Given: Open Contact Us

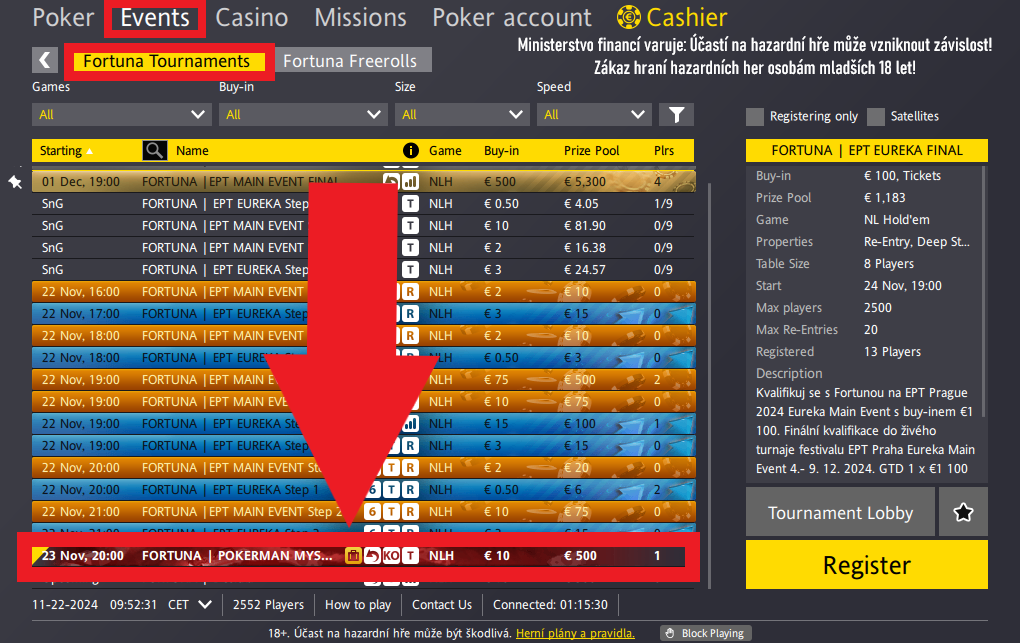Looking at the screenshot, I should pos(442,605).
